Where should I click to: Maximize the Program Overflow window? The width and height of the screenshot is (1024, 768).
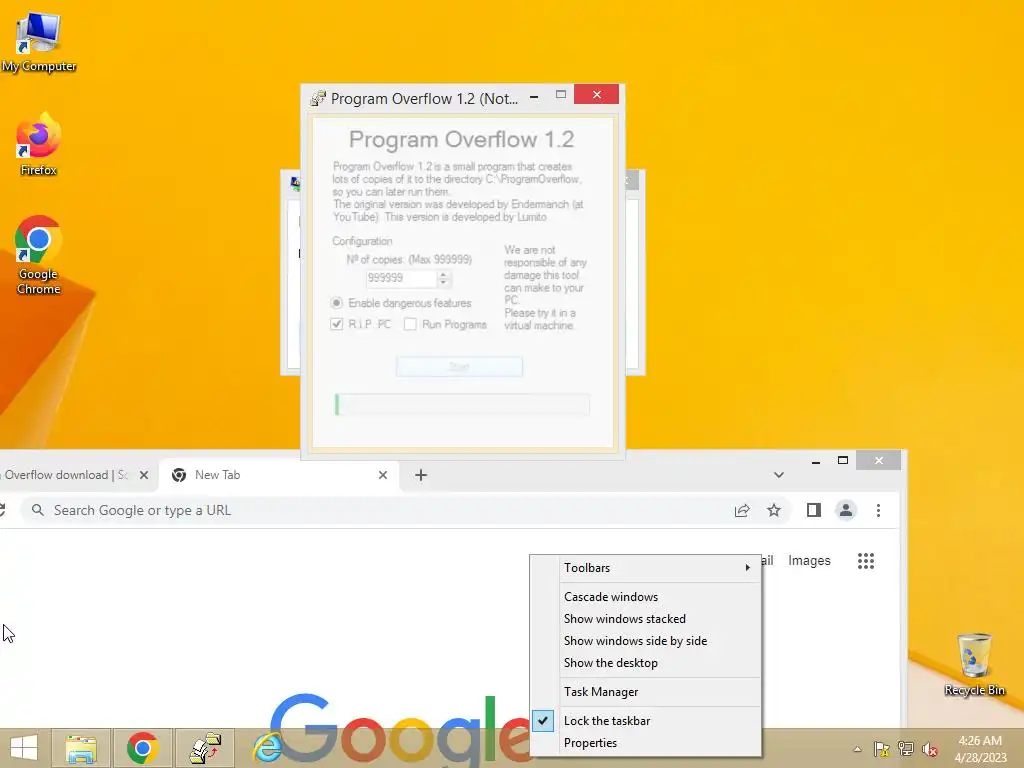[560, 95]
